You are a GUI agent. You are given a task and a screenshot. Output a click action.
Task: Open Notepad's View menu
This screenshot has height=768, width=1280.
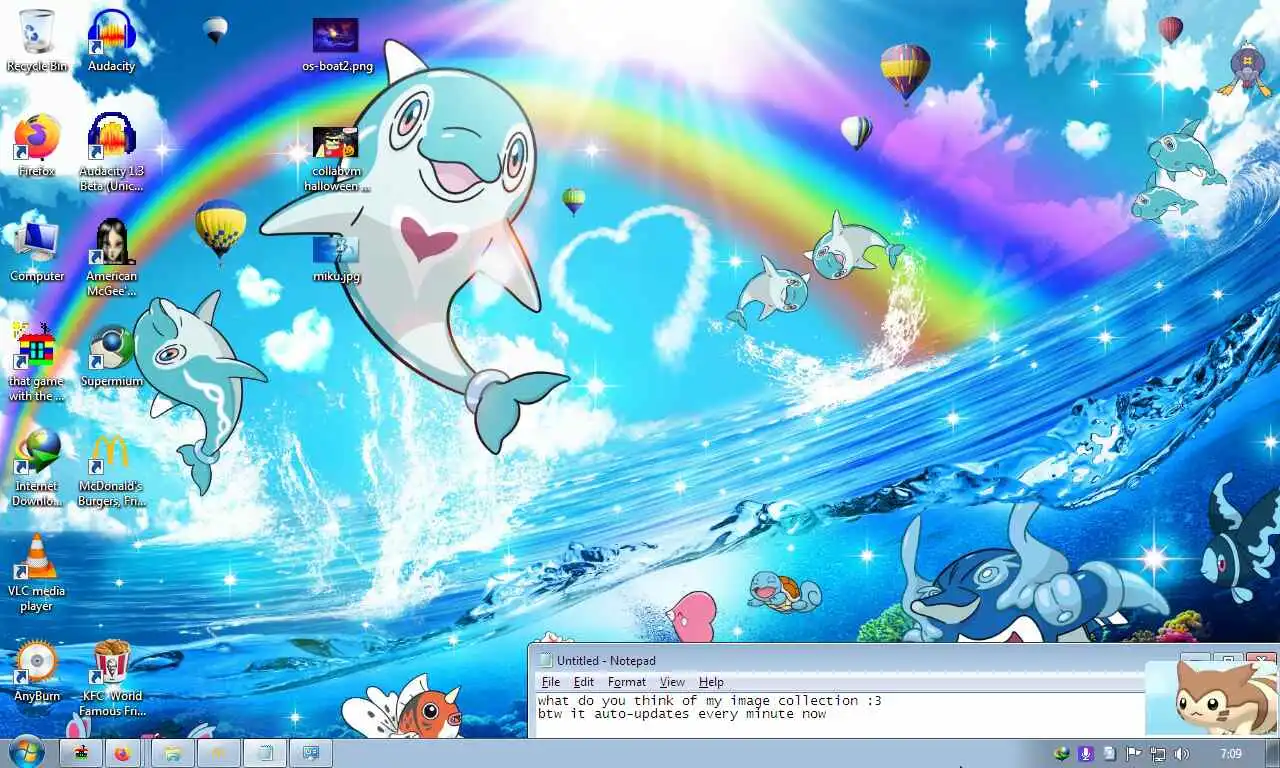[x=672, y=682]
